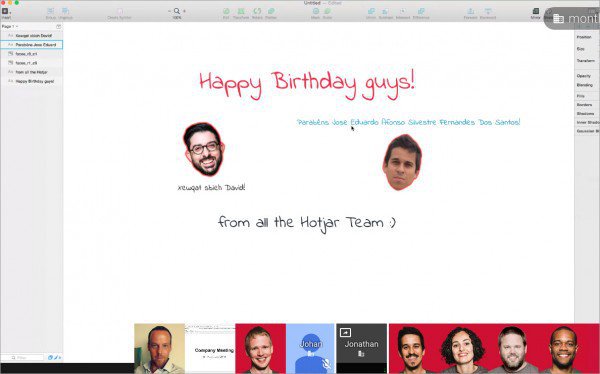This screenshot has height=374, width=600.
Task: Click the Blending option in inspector
Action: [x=585, y=85]
